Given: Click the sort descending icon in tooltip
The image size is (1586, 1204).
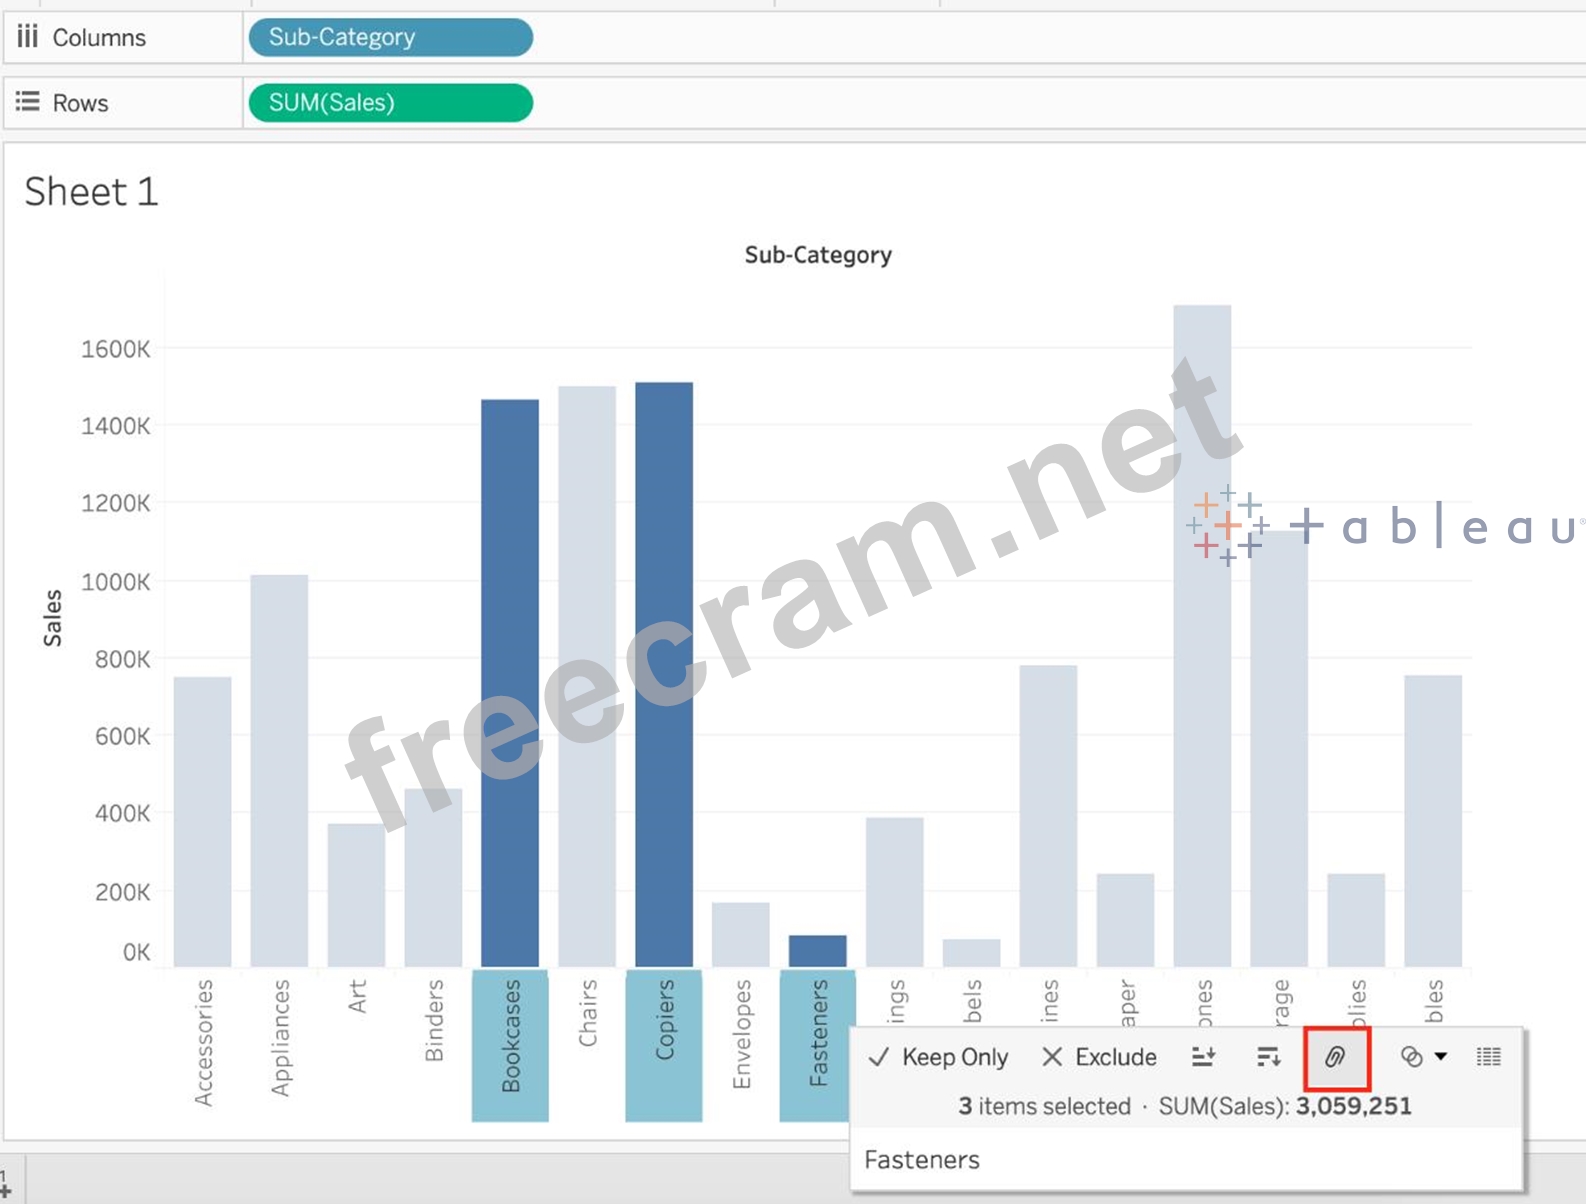Looking at the screenshot, I should coord(1268,1057).
